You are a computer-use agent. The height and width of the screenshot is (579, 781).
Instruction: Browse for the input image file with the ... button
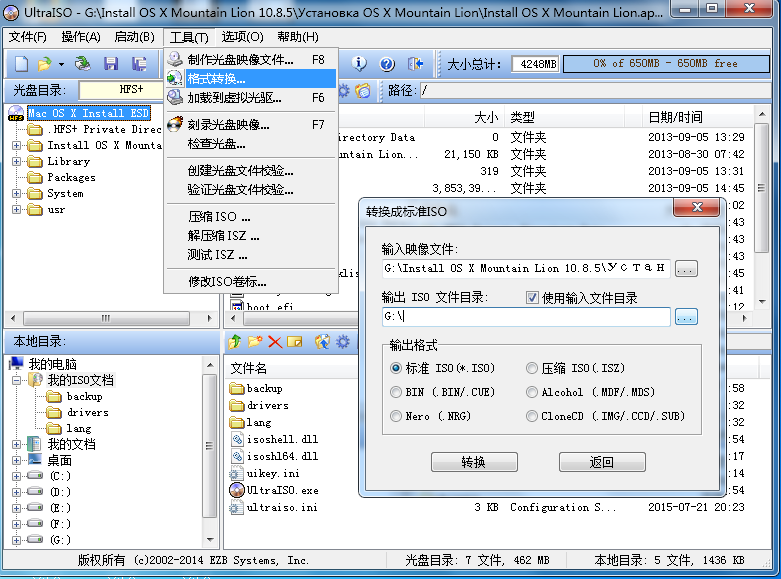(x=686, y=269)
